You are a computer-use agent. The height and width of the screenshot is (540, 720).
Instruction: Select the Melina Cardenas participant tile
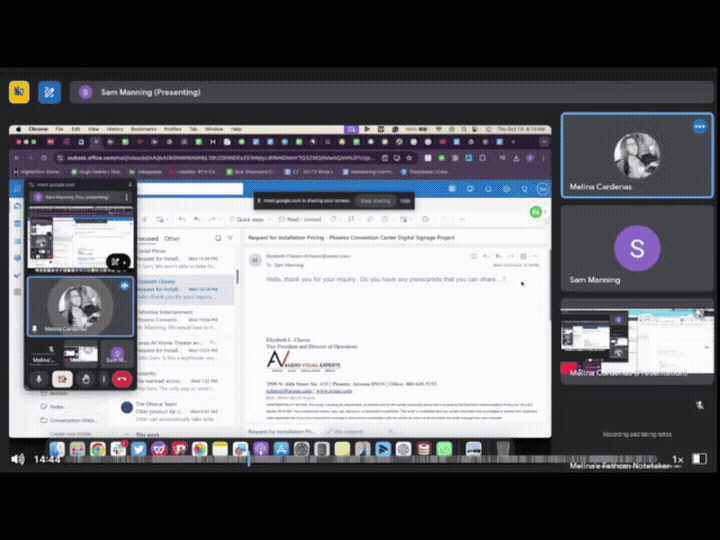tap(637, 155)
